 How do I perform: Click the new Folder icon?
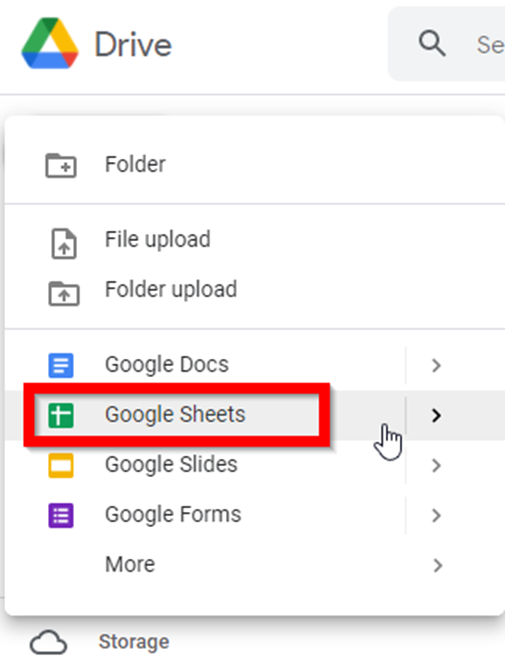click(x=61, y=165)
